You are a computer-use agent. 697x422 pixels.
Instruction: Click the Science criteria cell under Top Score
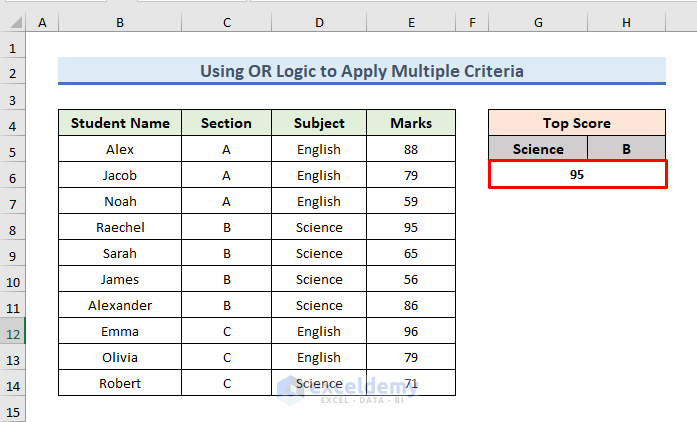(x=538, y=149)
